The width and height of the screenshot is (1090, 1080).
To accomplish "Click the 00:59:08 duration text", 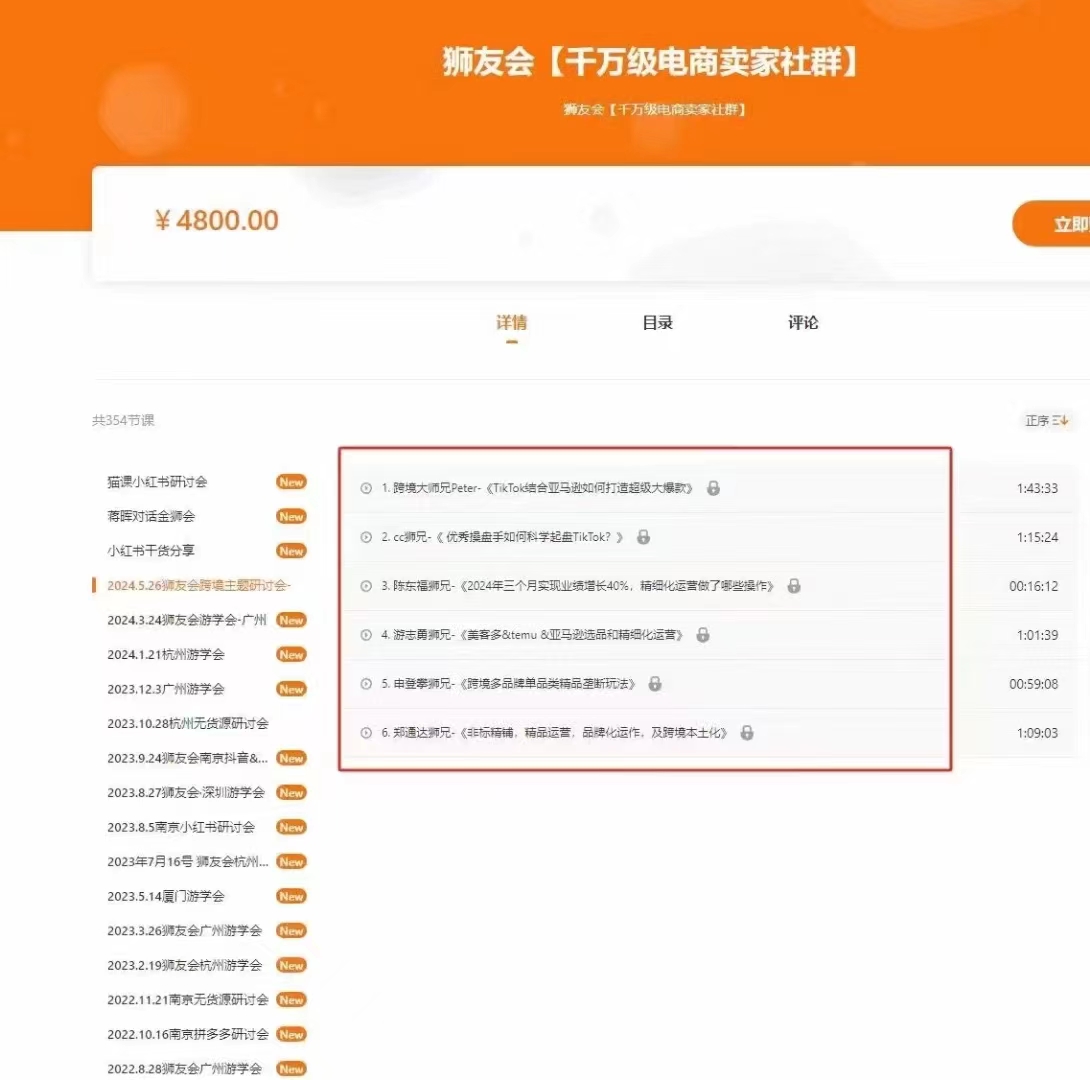I will [x=1034, y=684].
